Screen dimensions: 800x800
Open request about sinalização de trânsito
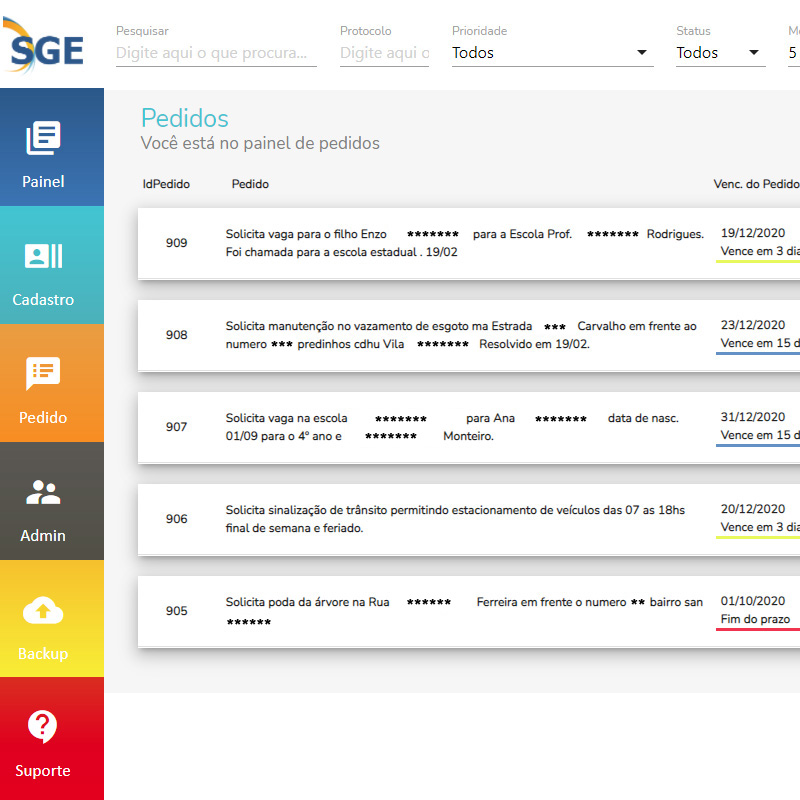click(x=455, y=519)
